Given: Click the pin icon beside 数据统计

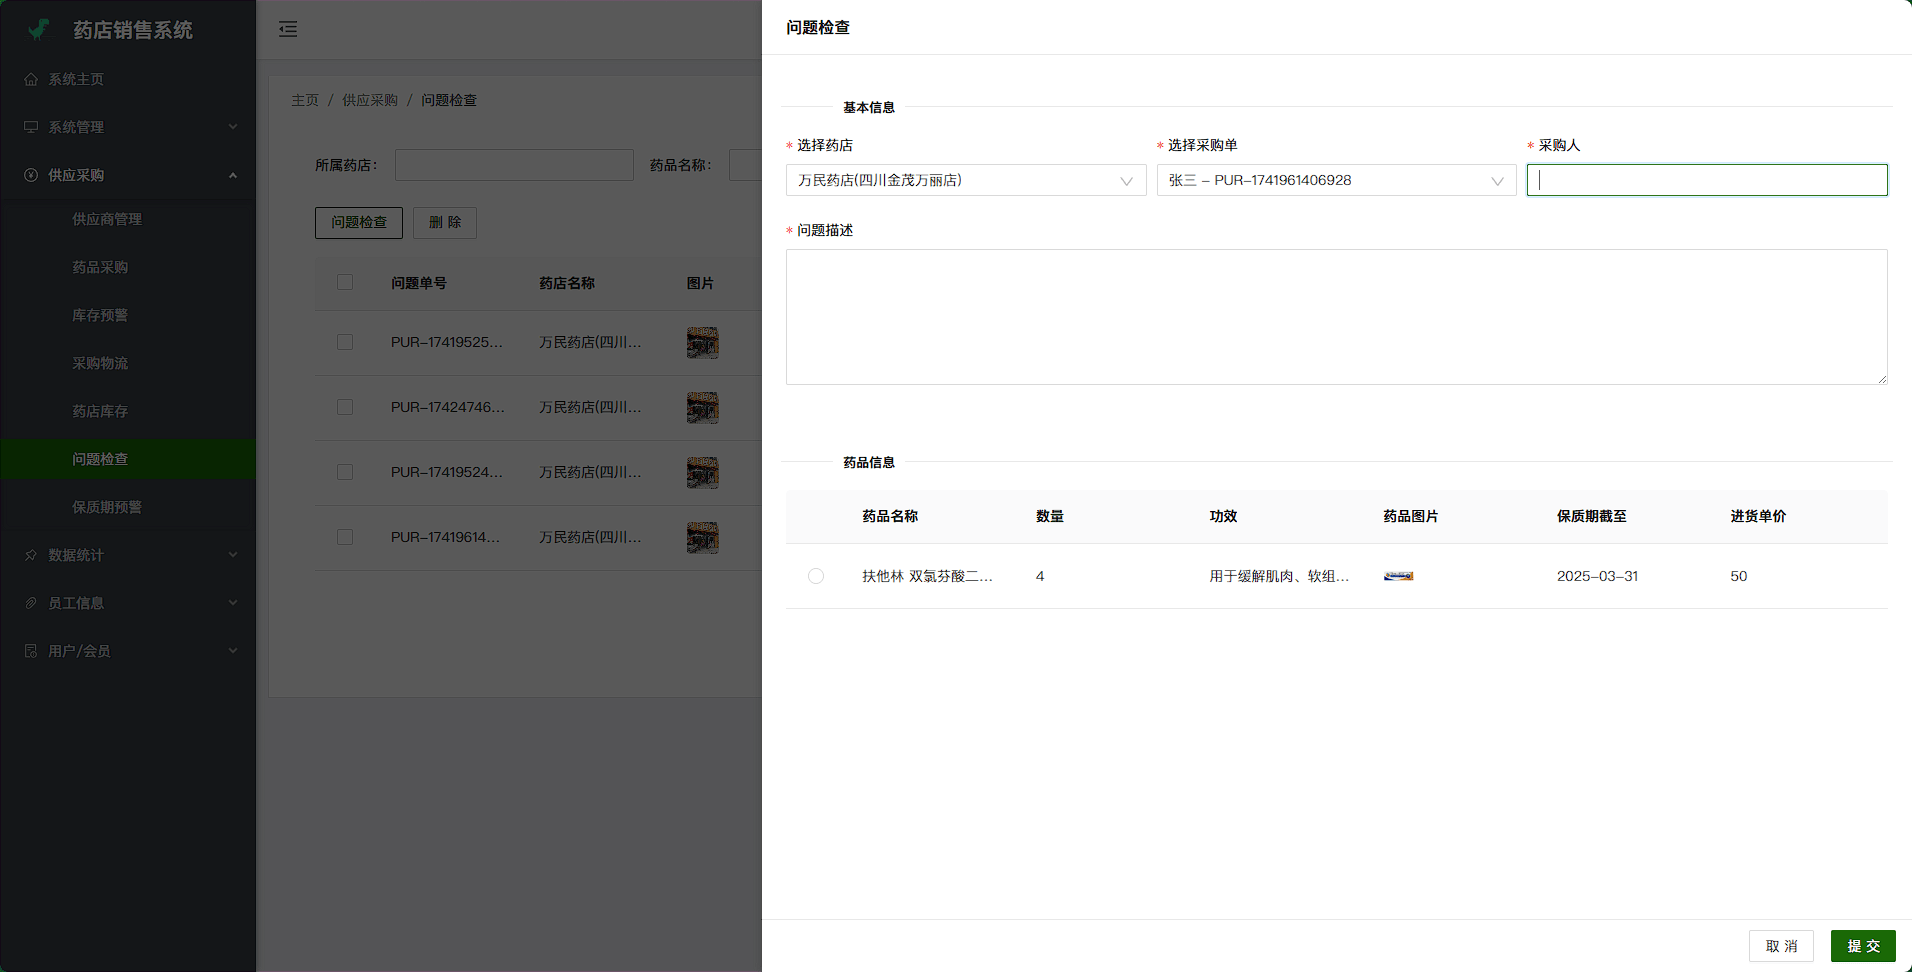Looking at the screenshot, I should pyautogui.click(x=31, y=555).
